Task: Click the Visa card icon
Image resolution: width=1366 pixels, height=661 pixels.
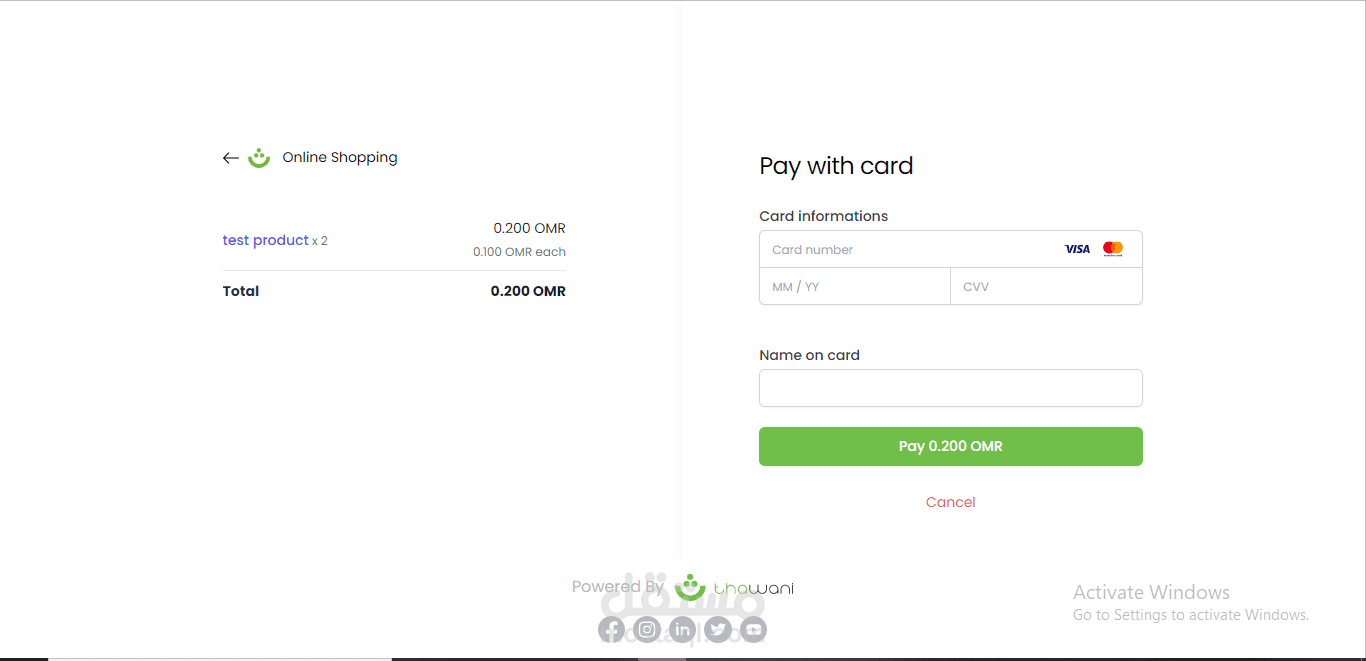Action: (x=1077, y=249)
